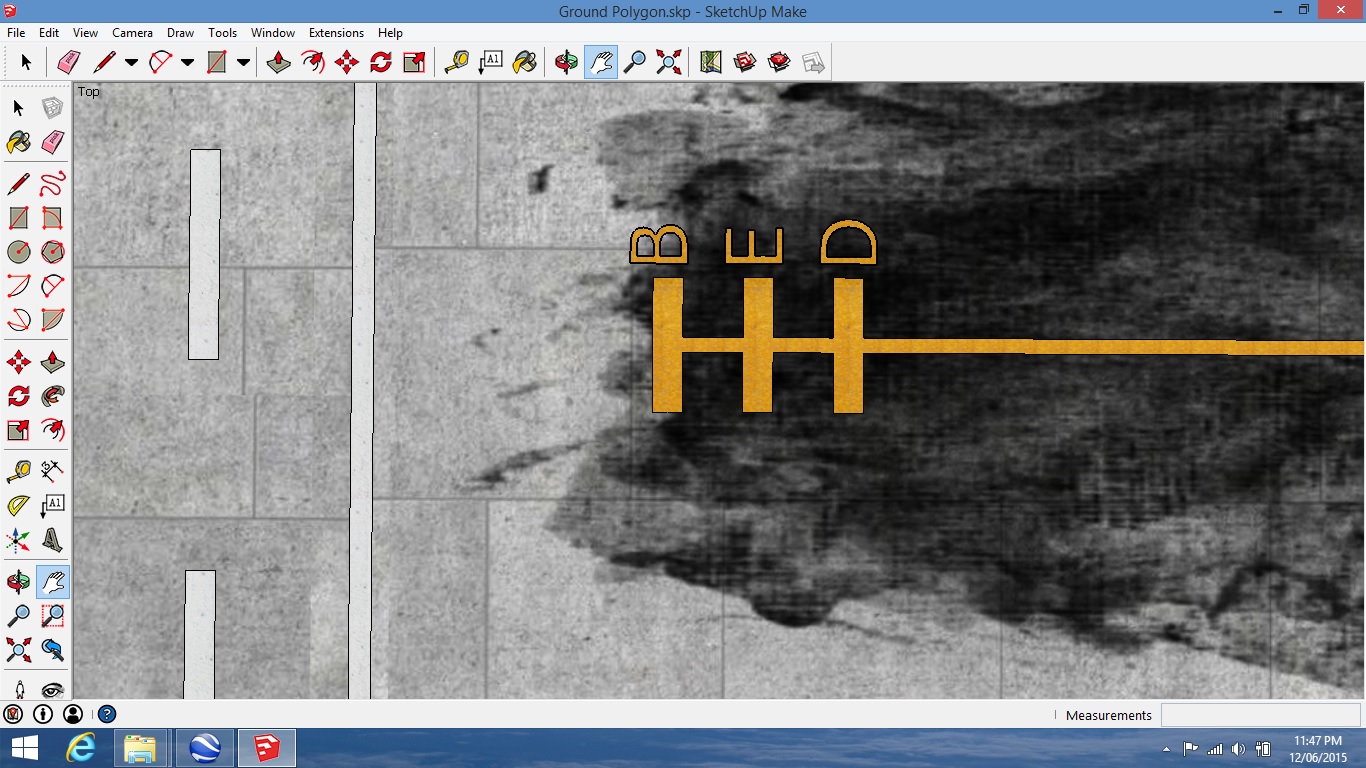Expand the arc tools dropdown arrow
Viewport: 1366px width, 768px height.
[187, 63]
